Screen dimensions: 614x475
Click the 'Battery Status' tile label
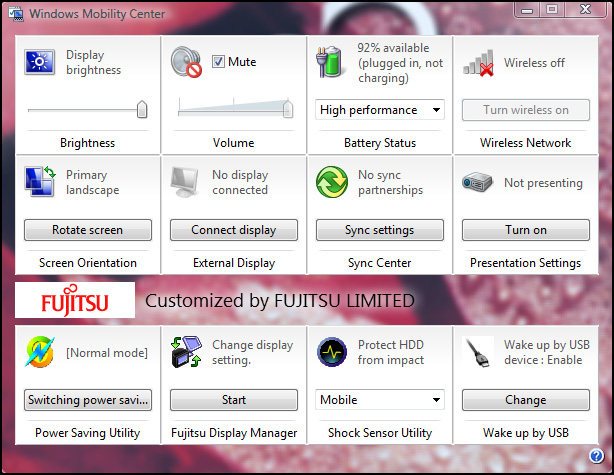(380, 143)
